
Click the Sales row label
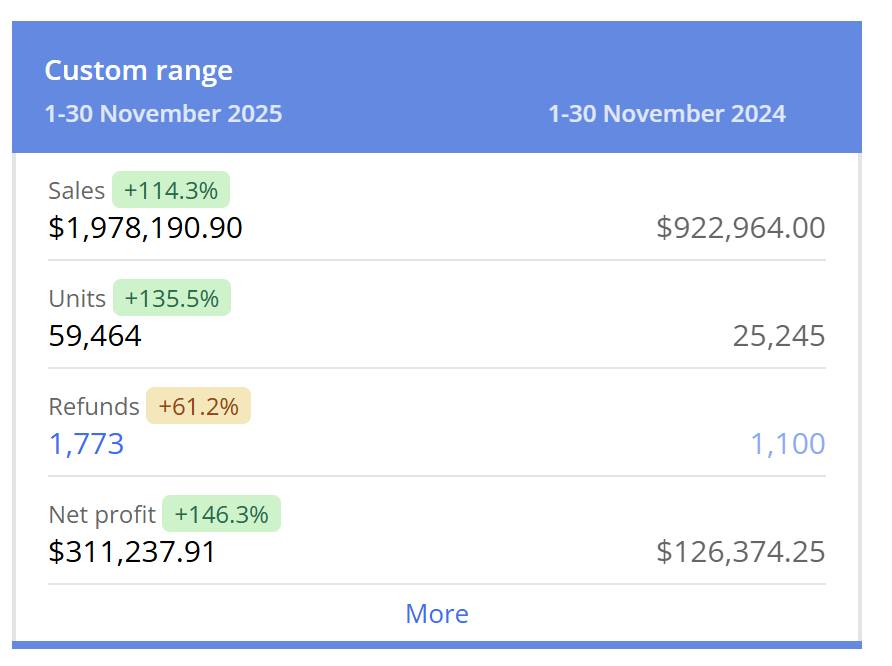[x=76, y=190]
